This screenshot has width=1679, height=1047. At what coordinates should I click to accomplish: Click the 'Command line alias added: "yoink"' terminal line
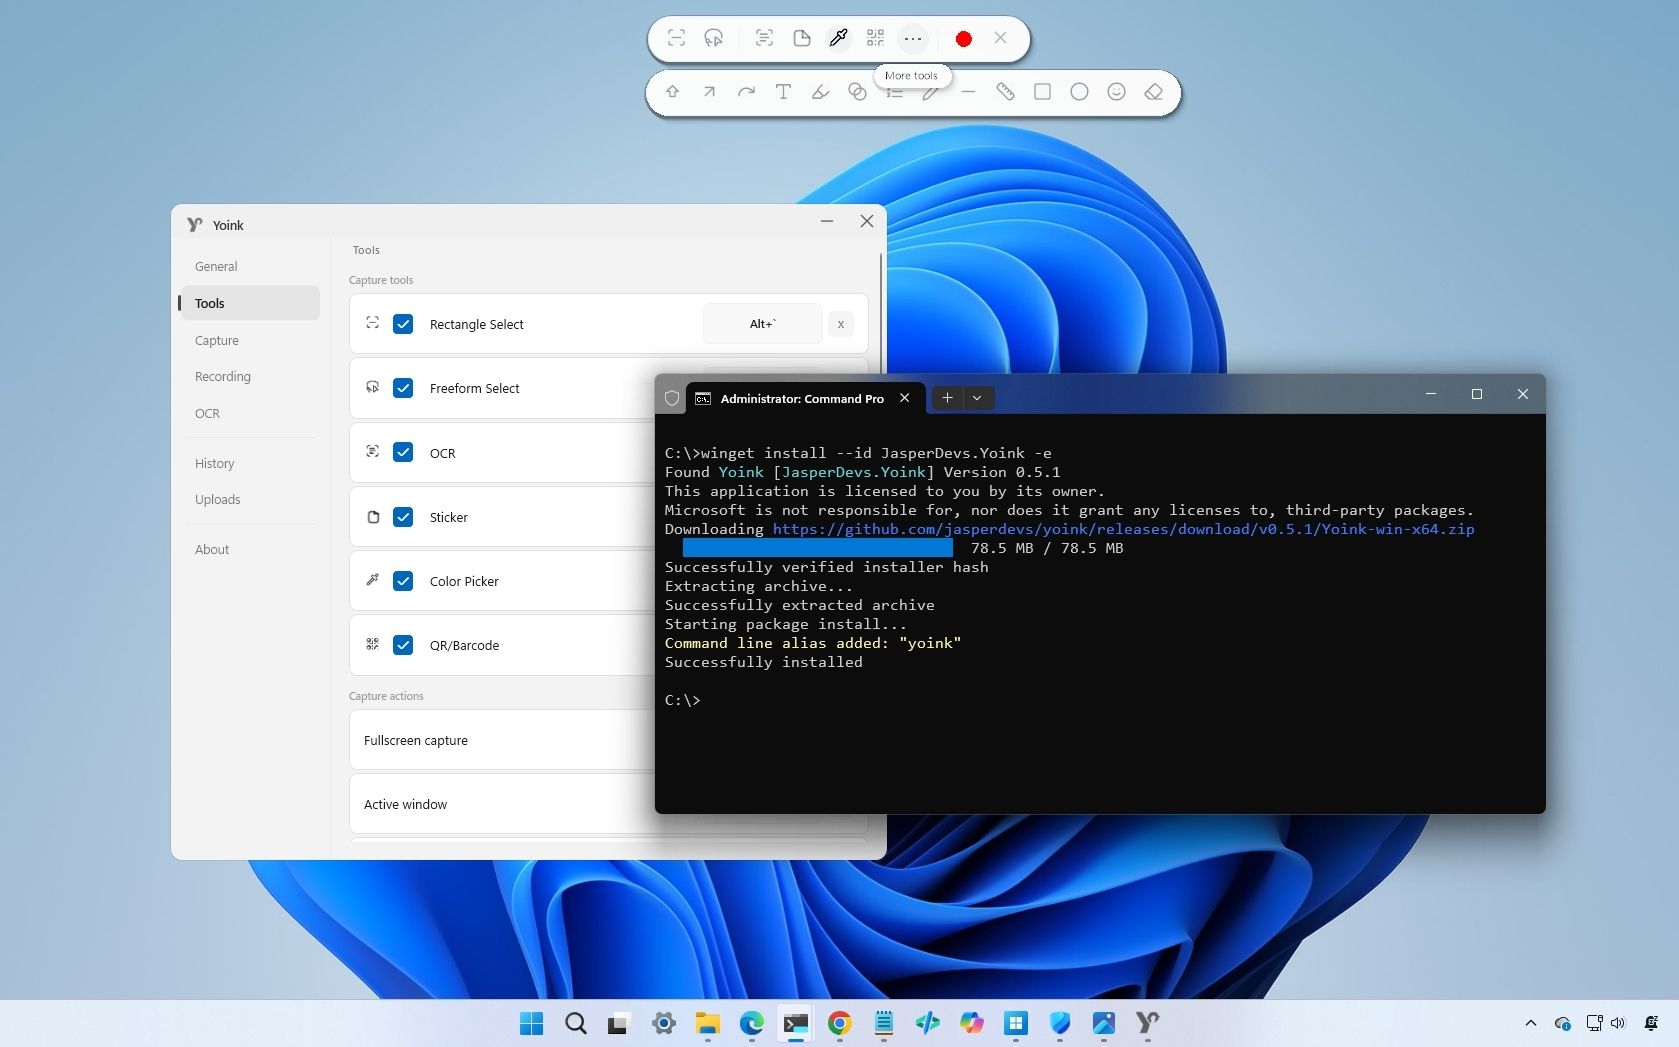(x=813, y=643)
